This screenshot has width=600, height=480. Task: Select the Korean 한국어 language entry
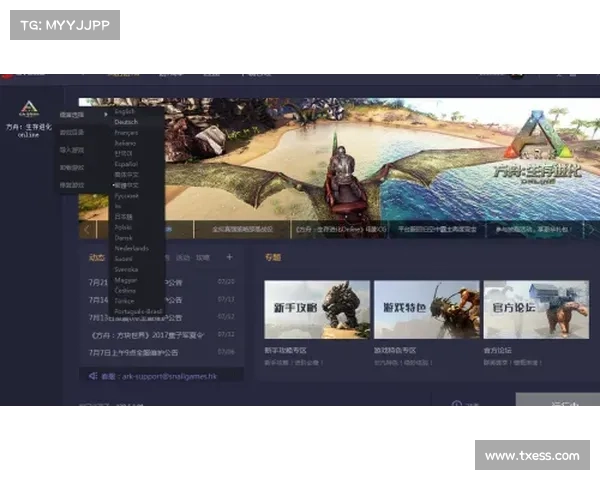click(x=123, y=153)
